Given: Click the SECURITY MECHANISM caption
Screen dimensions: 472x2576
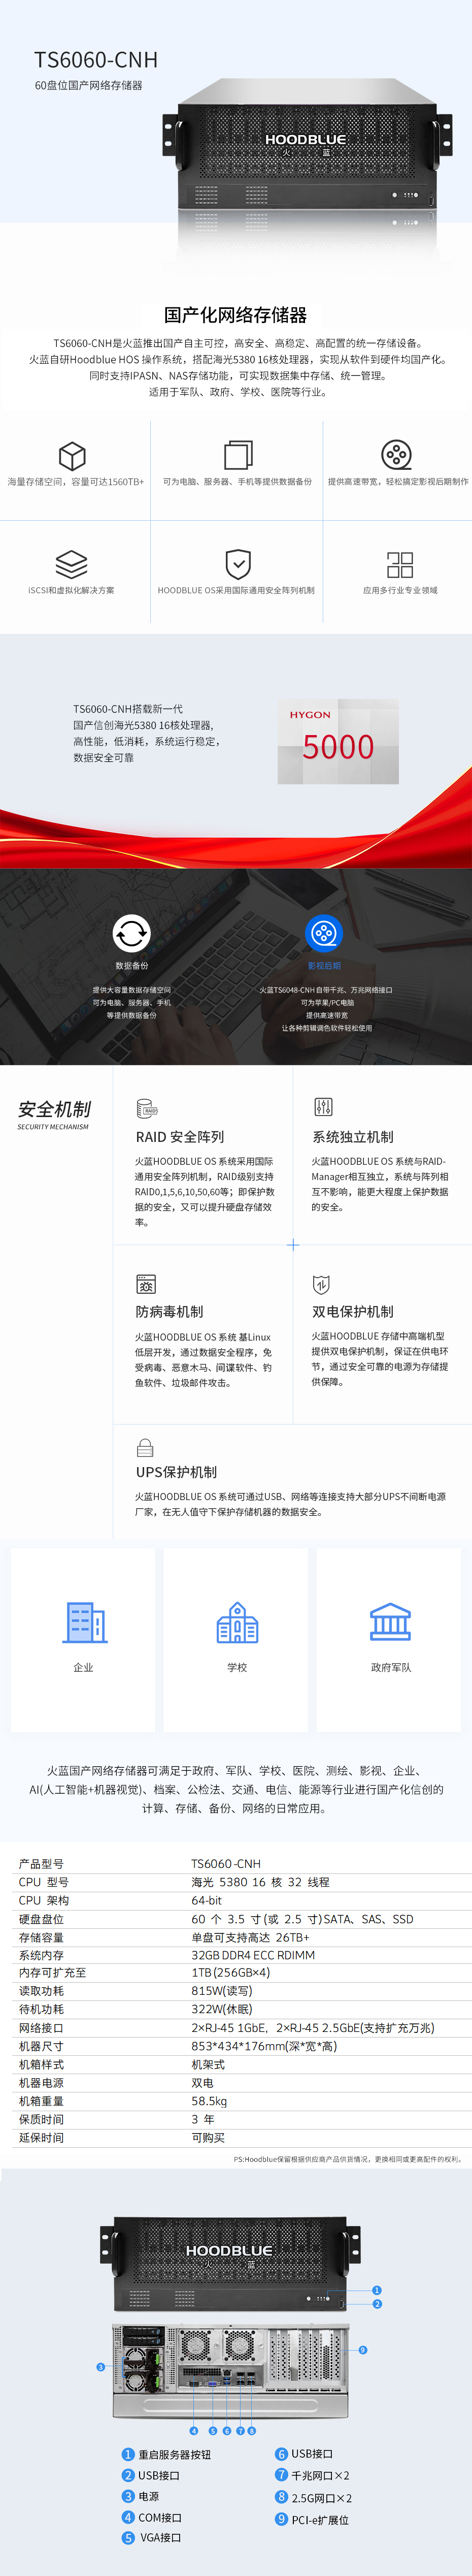Looking at the screenshot, I should coord(53,1127).
